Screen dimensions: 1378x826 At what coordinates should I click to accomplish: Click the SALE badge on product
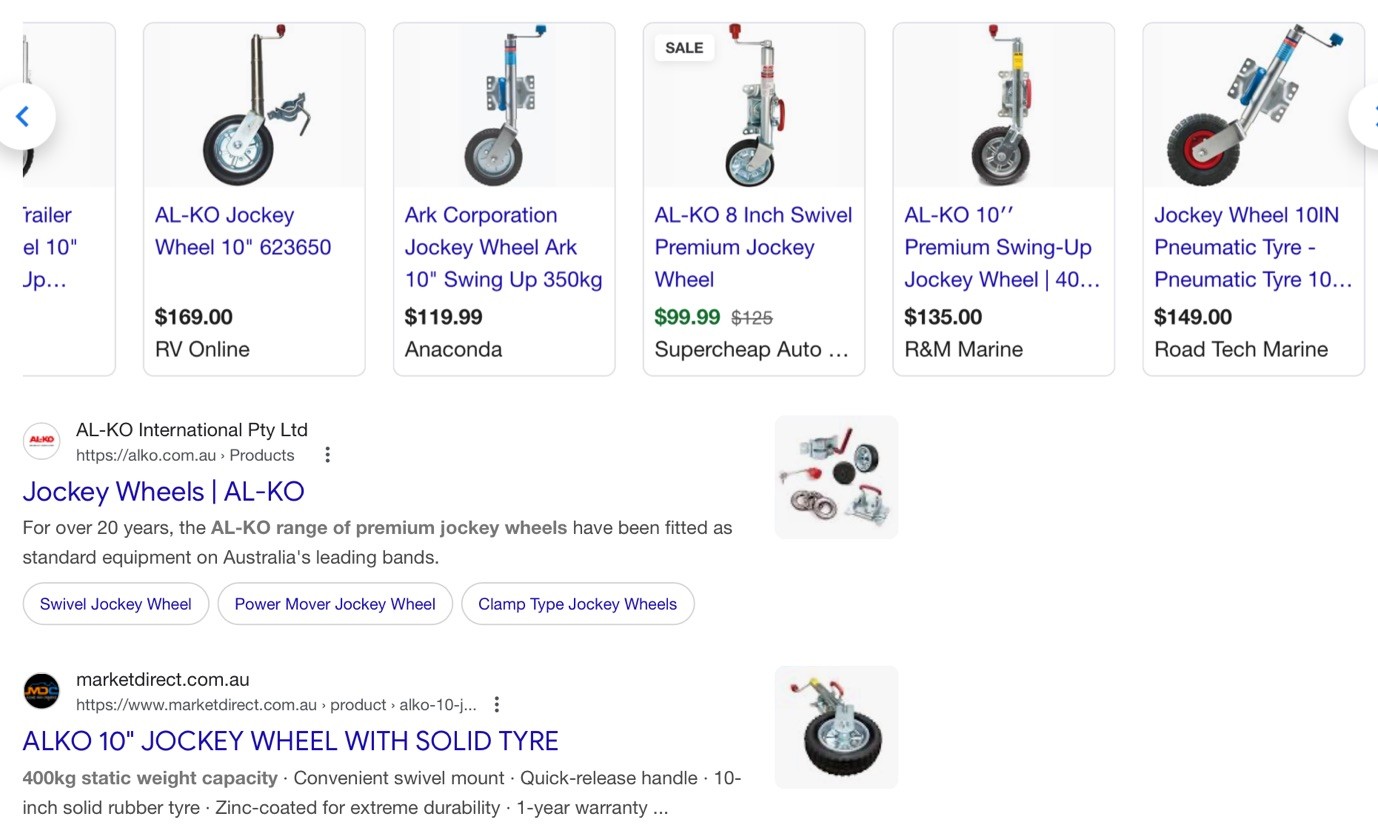[684, 48]
